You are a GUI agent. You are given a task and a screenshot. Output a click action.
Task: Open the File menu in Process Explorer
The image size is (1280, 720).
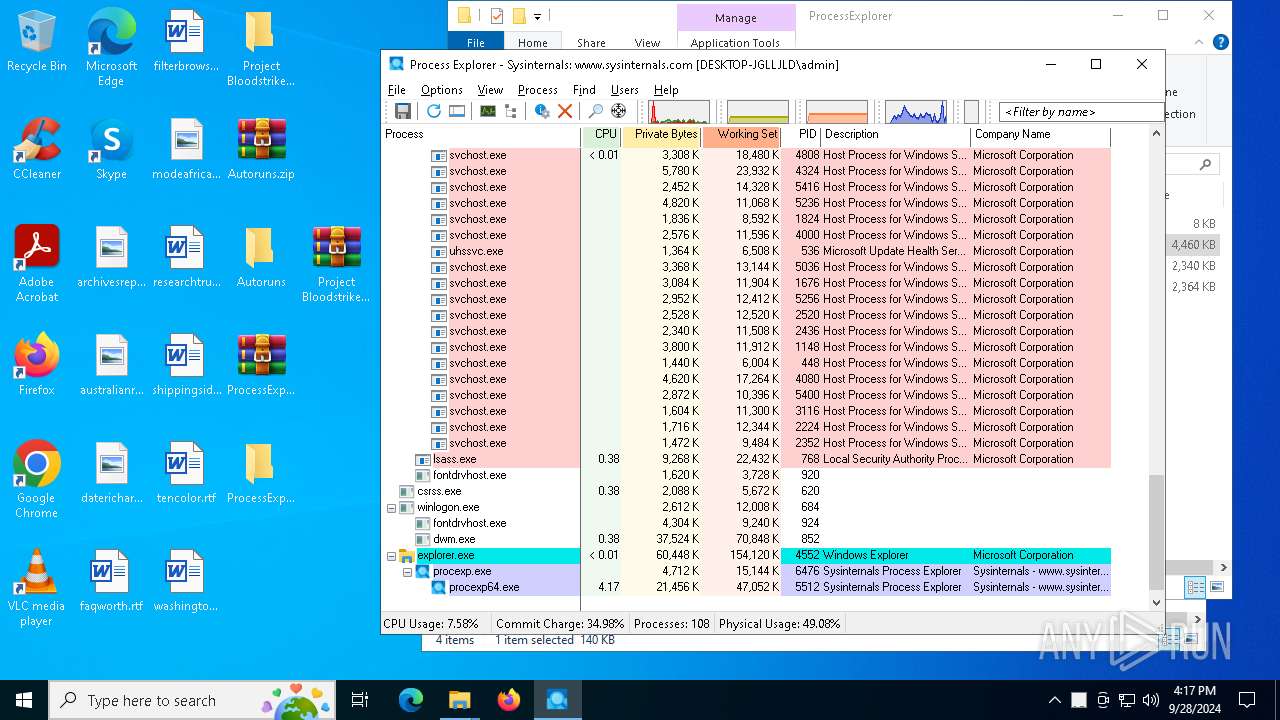(397, 90)
